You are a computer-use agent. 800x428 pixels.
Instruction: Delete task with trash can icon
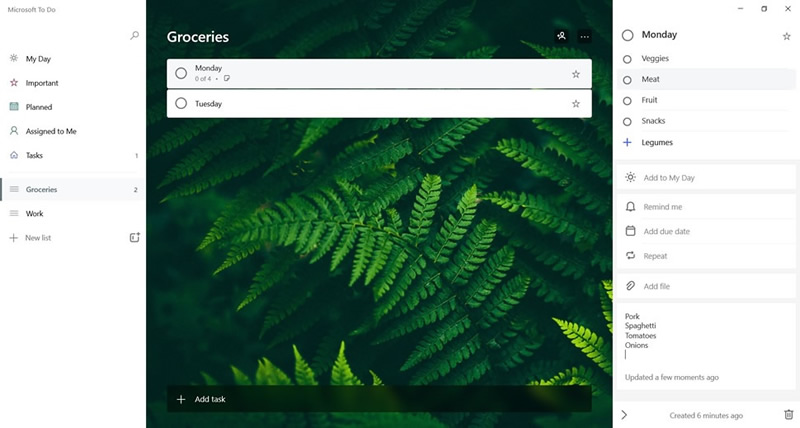coord(788,414)
